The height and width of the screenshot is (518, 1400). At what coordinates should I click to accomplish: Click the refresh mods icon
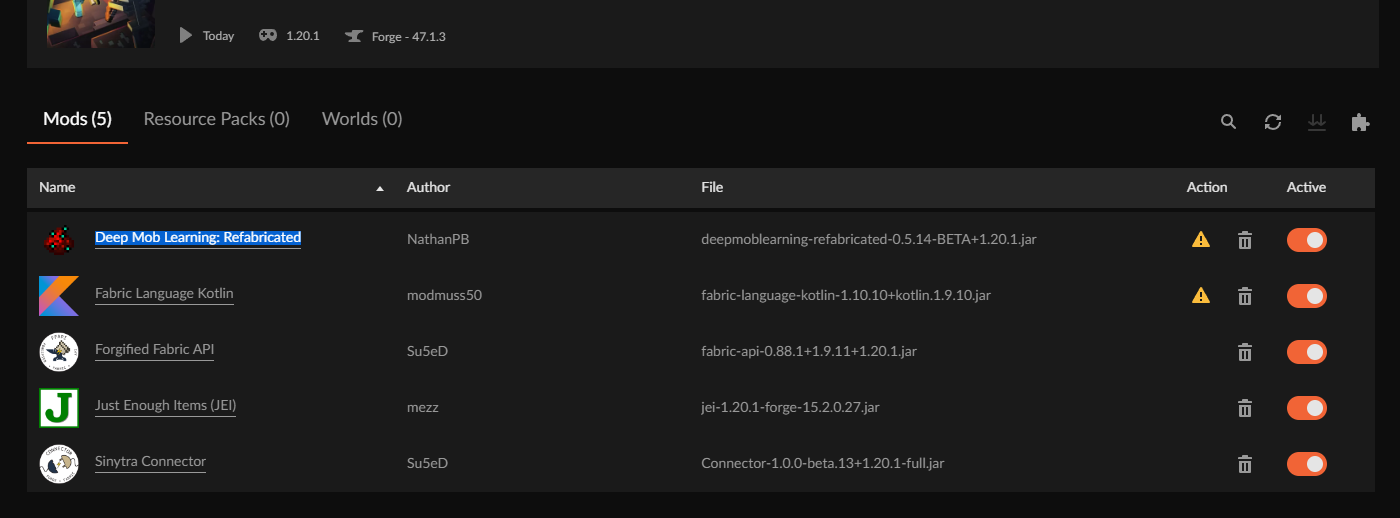click(1273, 122)
